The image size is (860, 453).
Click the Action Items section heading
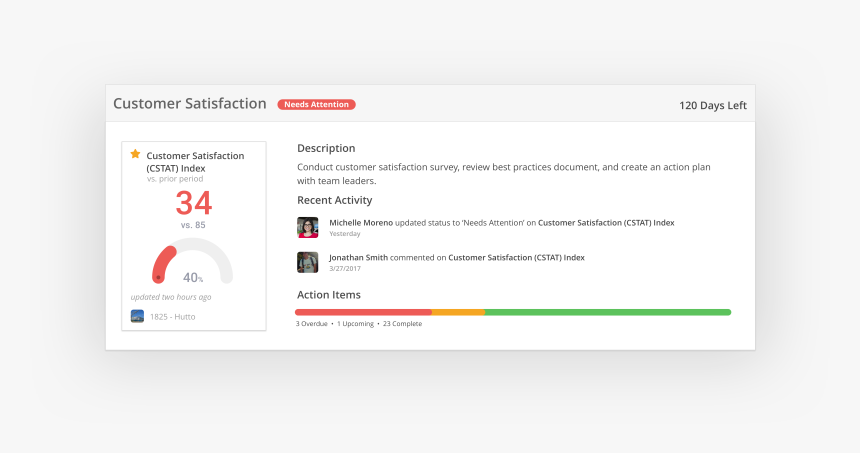pos(329,295)
